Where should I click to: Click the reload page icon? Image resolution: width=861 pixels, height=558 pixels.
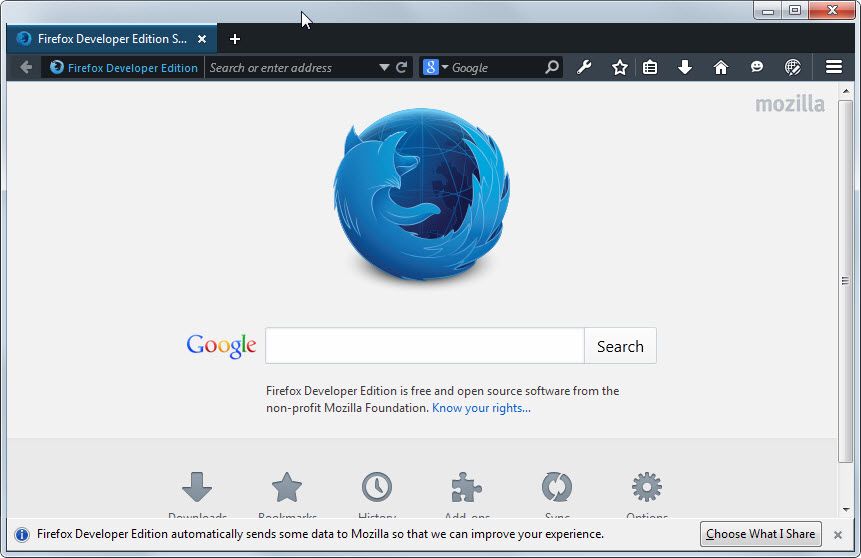(x=401, y=68)
